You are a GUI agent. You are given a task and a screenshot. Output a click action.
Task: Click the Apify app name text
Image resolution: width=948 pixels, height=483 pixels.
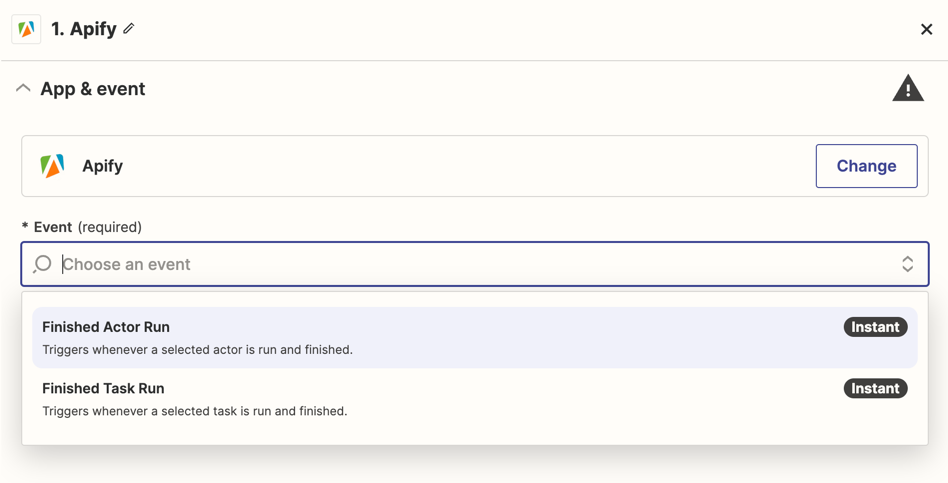coord(102,166)
